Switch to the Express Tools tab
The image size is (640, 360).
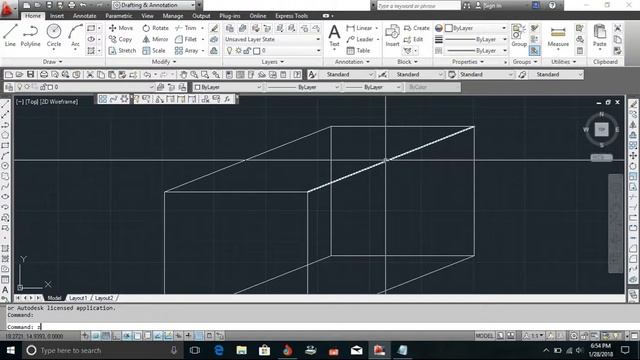tap(291, 16)
